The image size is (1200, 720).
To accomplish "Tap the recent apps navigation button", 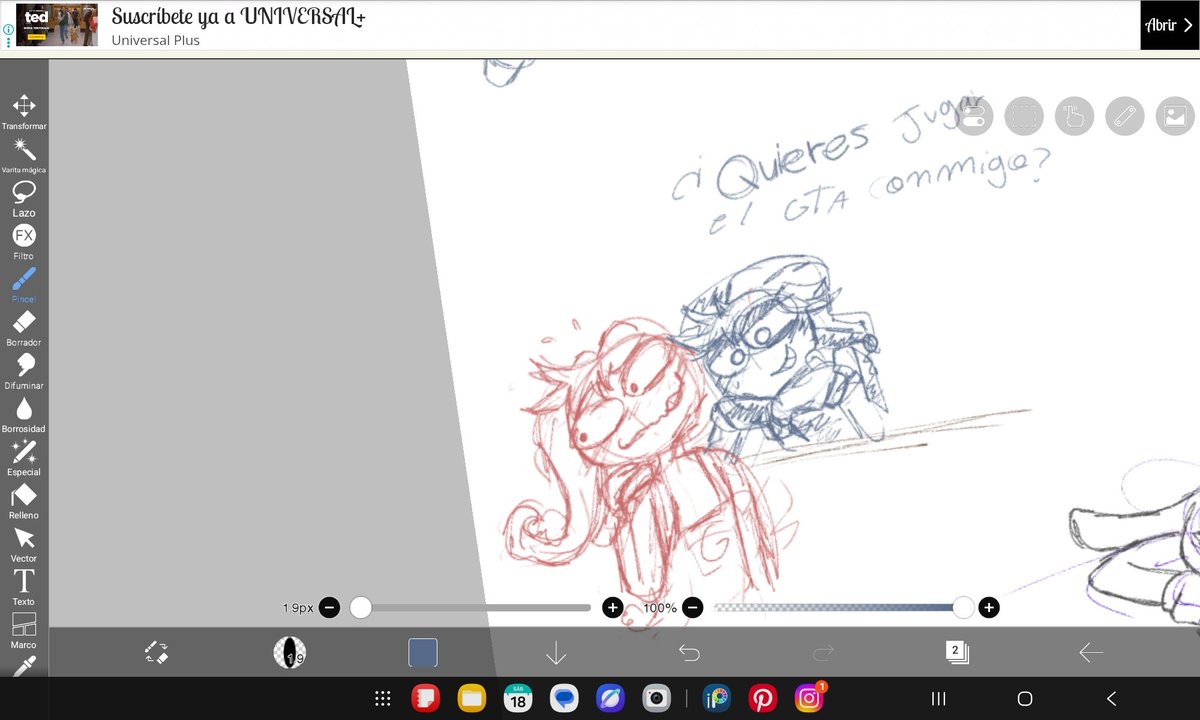I will click(x=938, y=699).
